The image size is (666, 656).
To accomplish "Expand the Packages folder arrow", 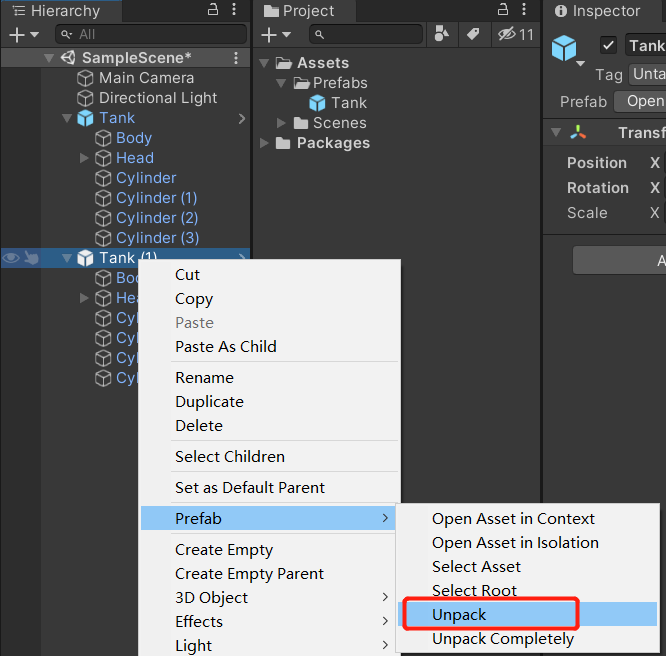I will tap(264, 143).
